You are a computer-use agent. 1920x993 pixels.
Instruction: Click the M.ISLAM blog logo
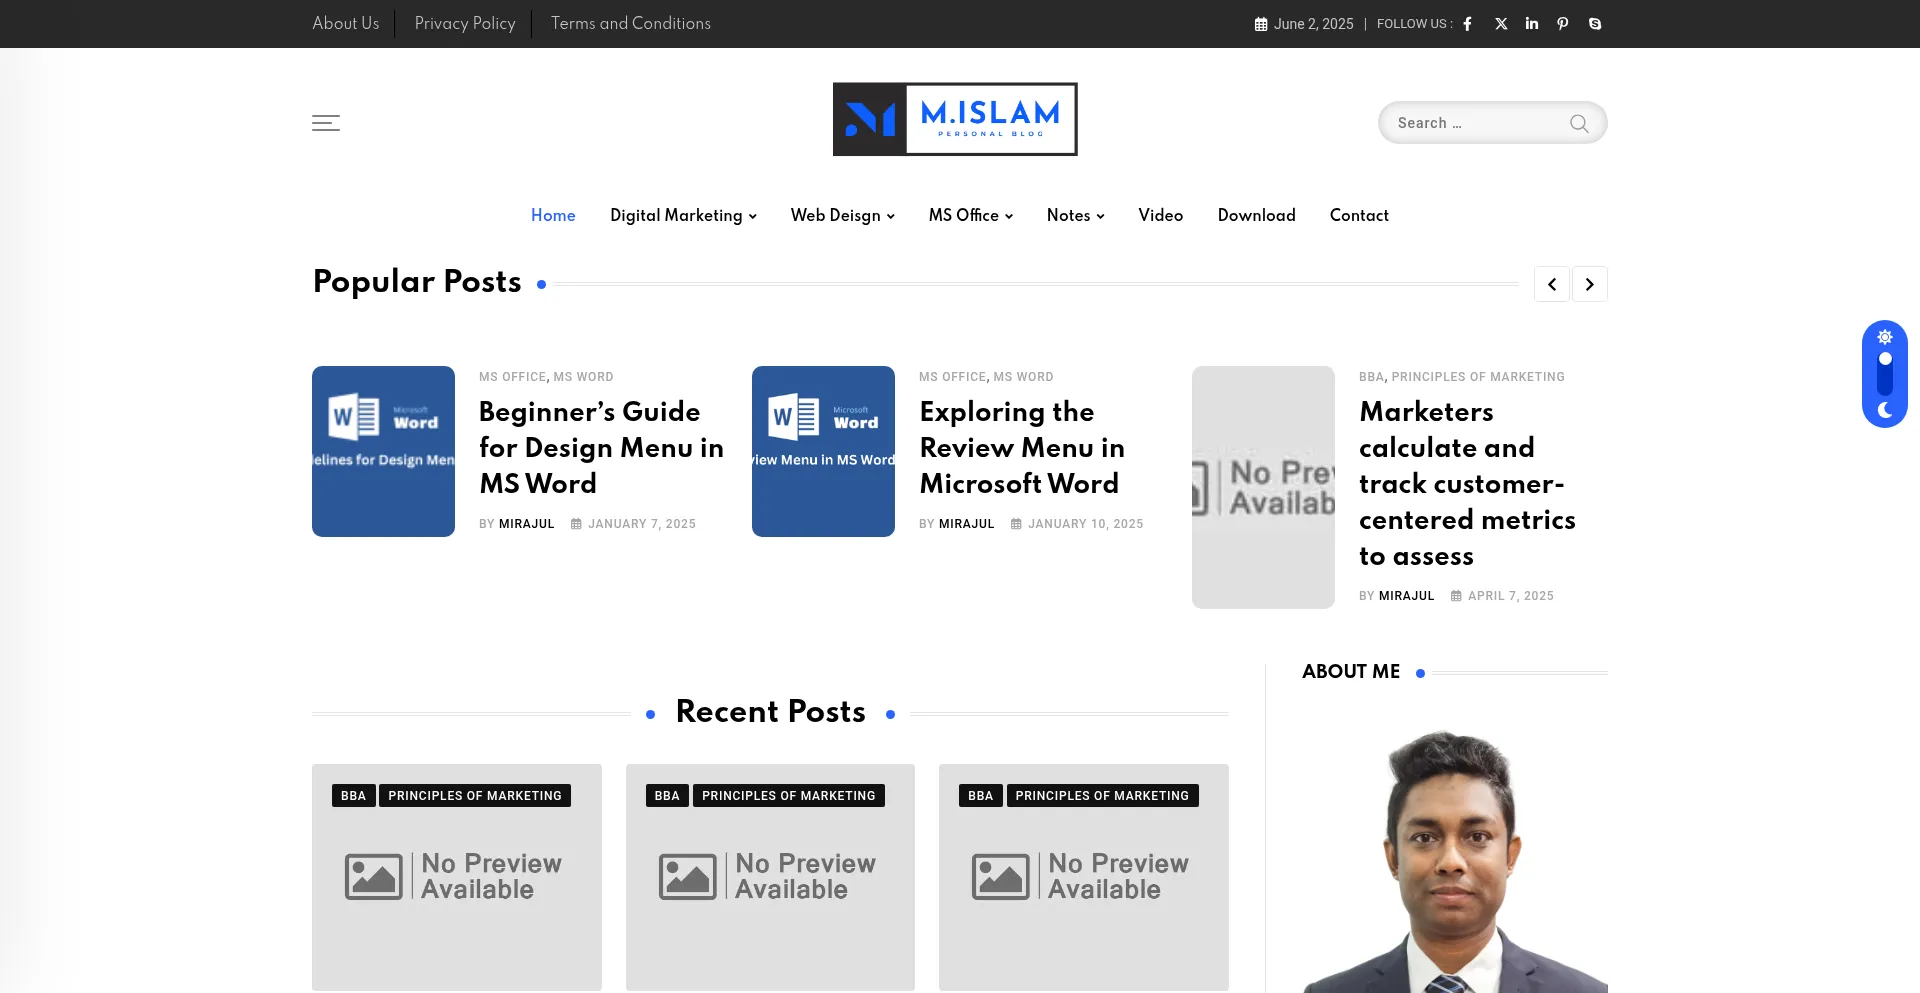tap(955, 119)
